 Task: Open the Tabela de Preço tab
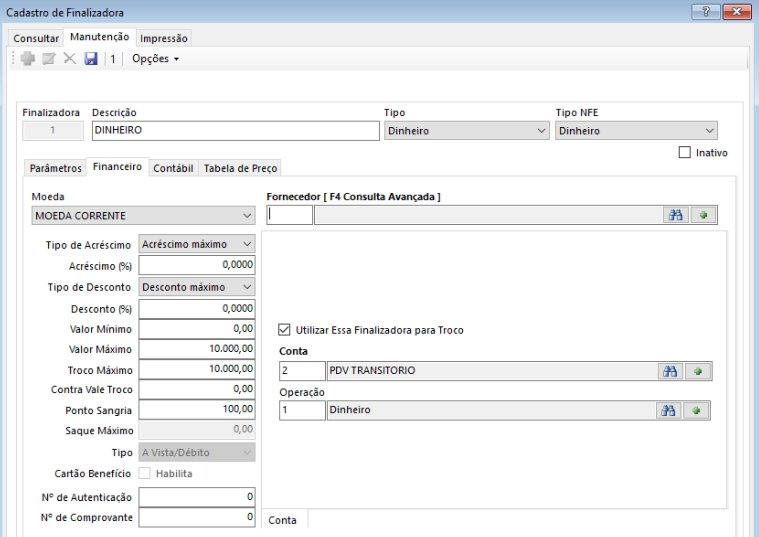click(x=240, y=169)
